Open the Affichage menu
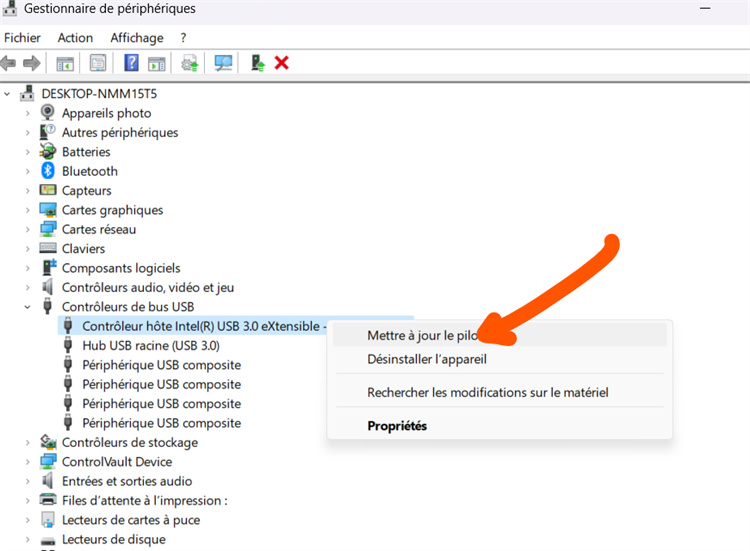 (137, 38)
